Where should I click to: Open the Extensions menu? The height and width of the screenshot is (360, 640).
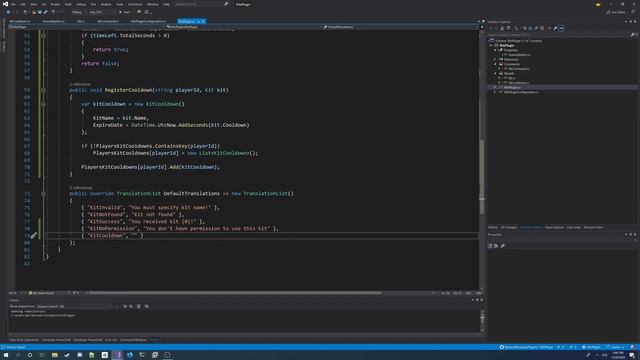click(x=135, y=4)
